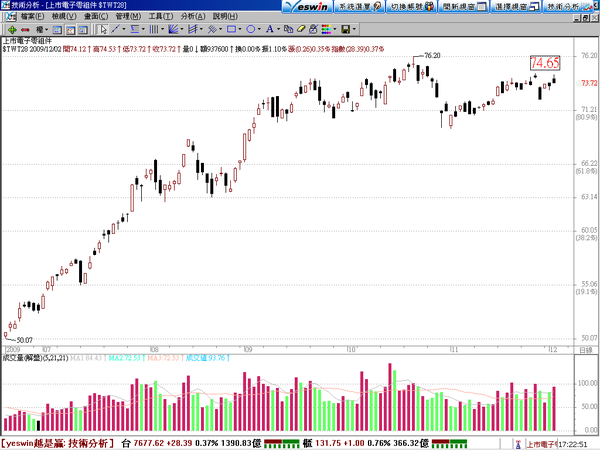The width and height of the screenshot is (600, 450).
Task: Open the 說明(H) menu
Action: [x=225, y=16]
